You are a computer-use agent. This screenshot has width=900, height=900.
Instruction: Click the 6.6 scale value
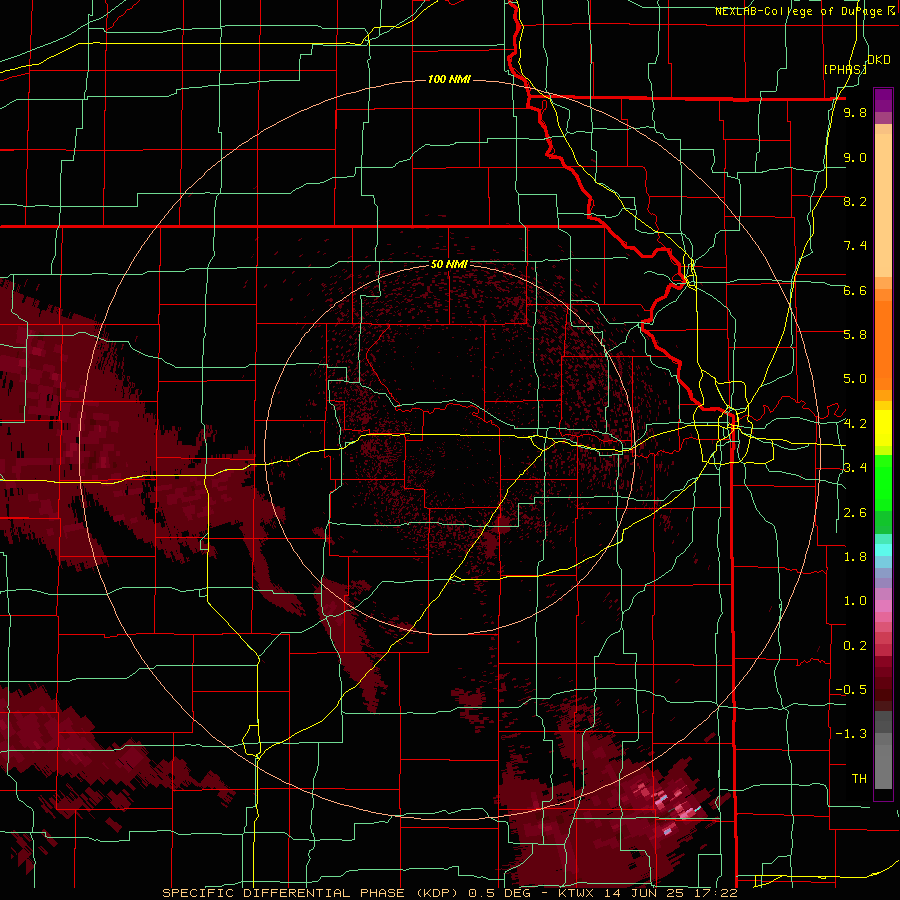click(x=855, y=290)
